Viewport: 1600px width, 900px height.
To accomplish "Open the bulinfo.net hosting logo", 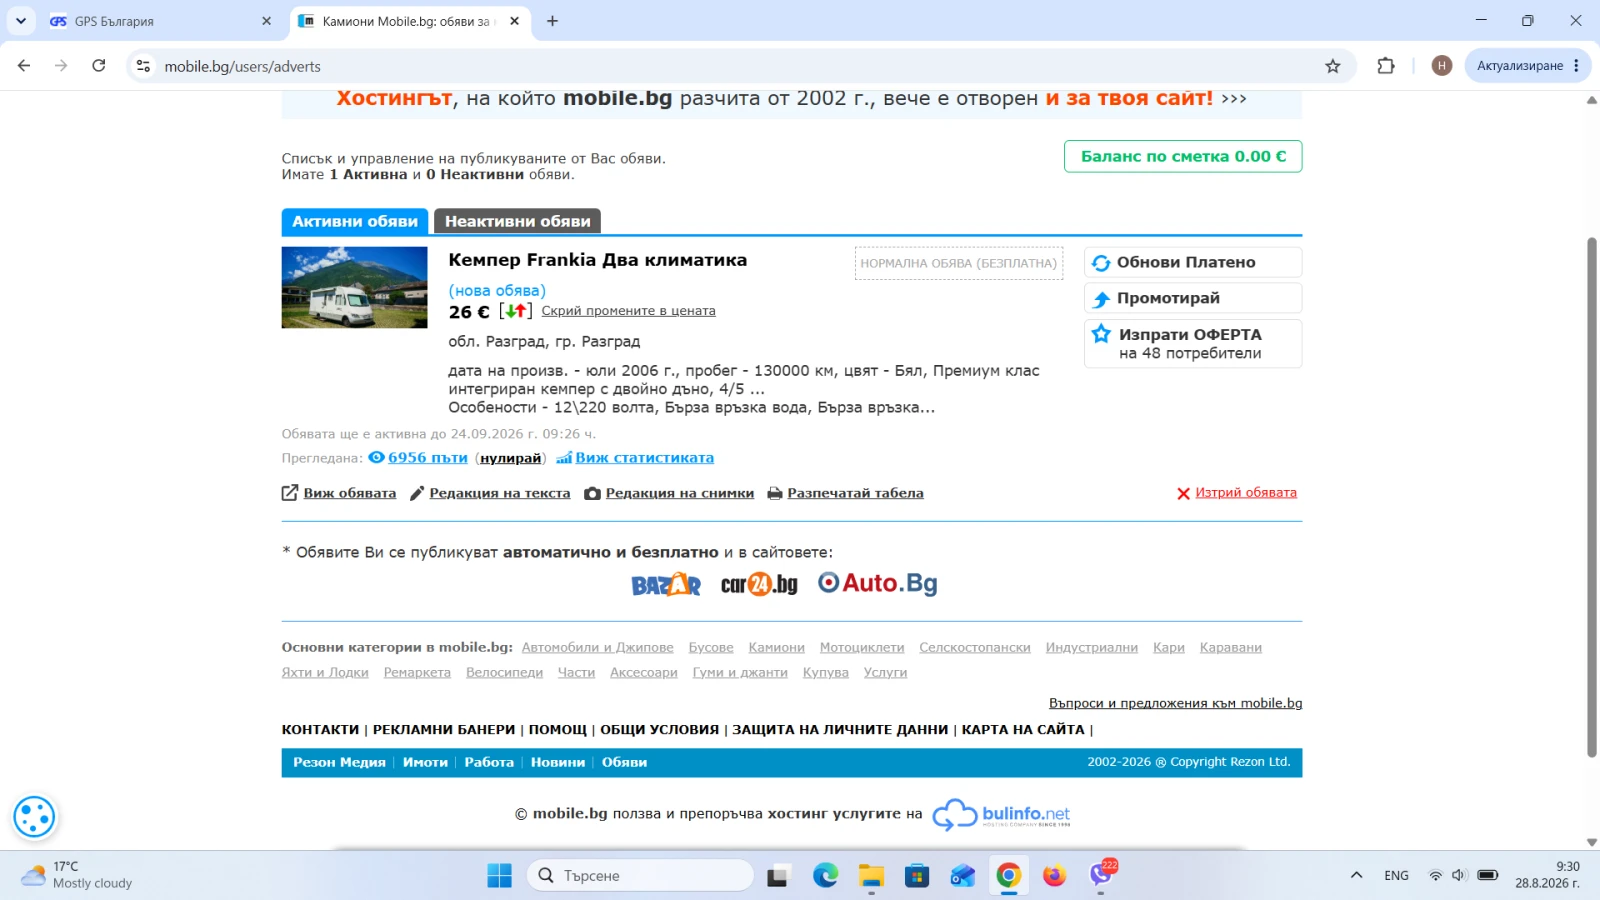I will (x=1001, y=814).
